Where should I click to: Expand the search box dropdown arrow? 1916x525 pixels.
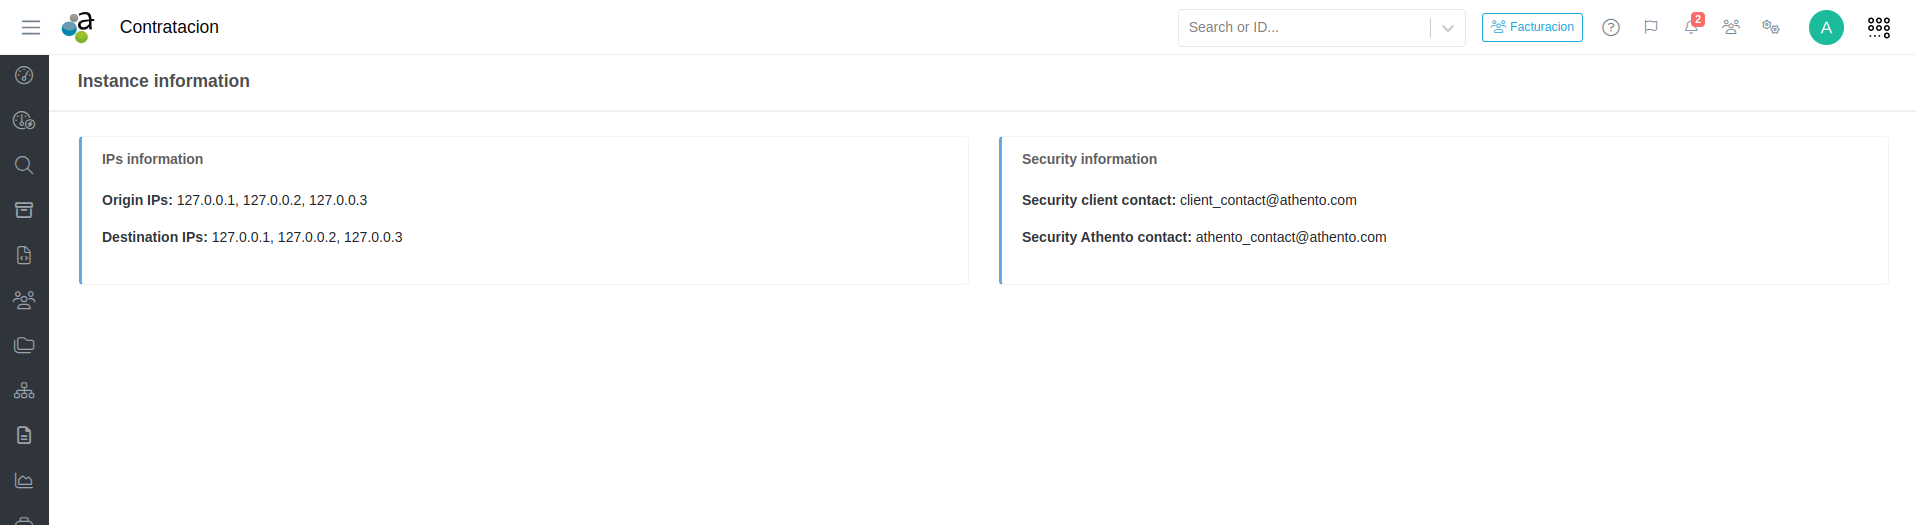tap(1447, 28)
